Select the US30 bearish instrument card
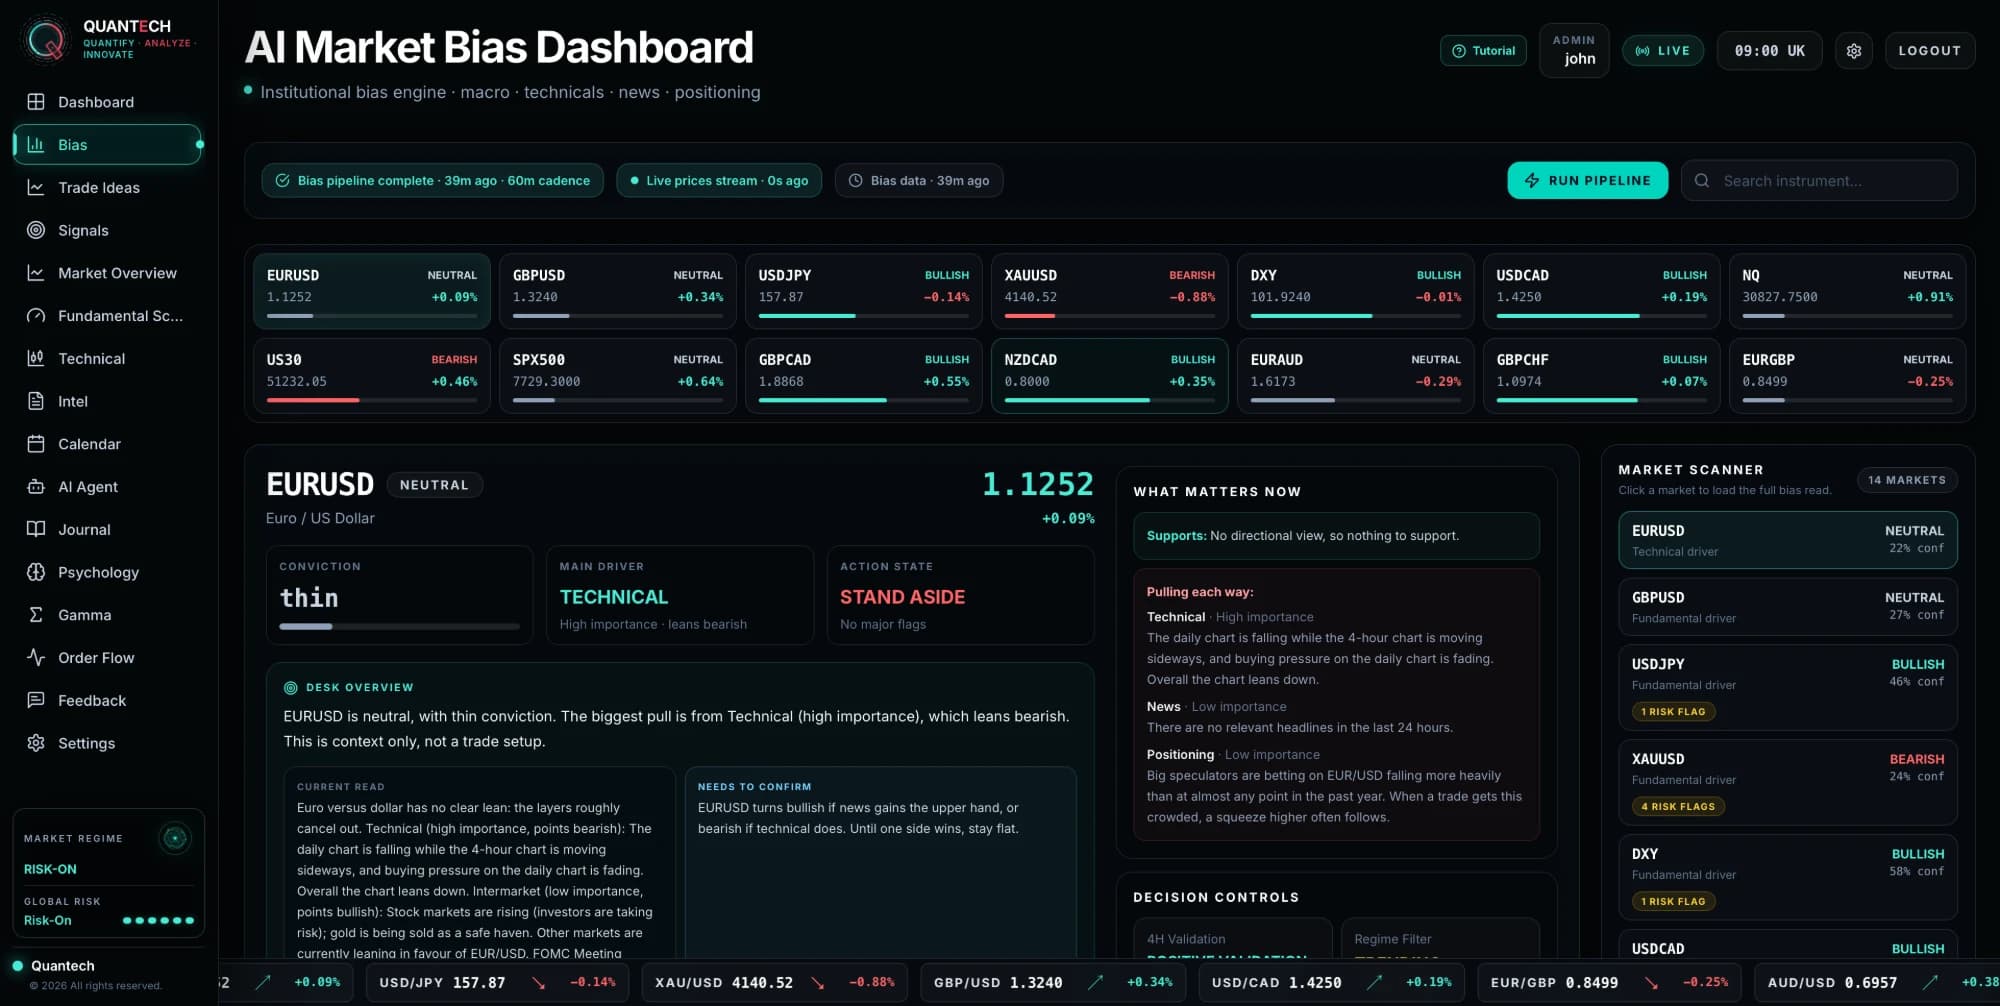The image size is (2000, 1006). tap(372, 375)
